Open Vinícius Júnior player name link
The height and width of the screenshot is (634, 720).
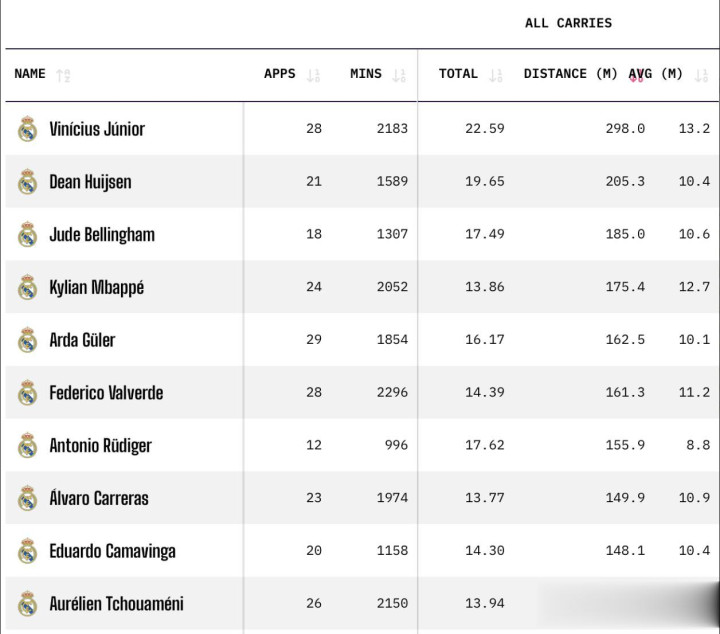(97, 129)
